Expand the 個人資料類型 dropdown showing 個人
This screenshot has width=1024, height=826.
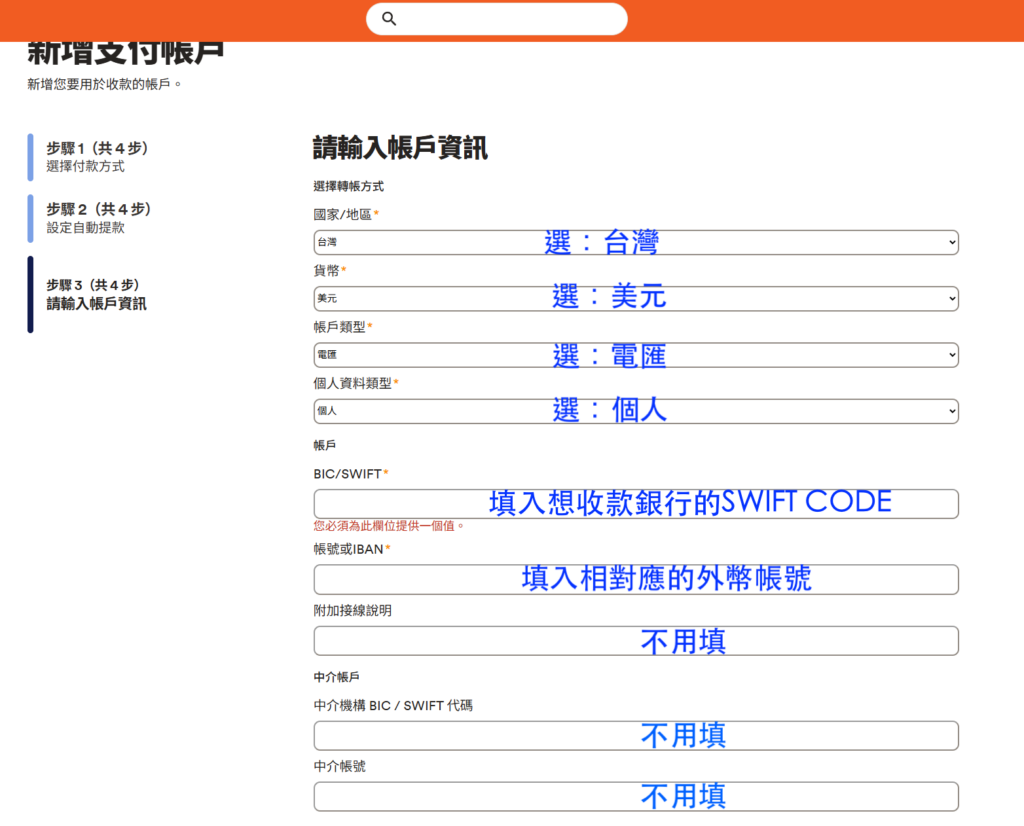point(635,410)
